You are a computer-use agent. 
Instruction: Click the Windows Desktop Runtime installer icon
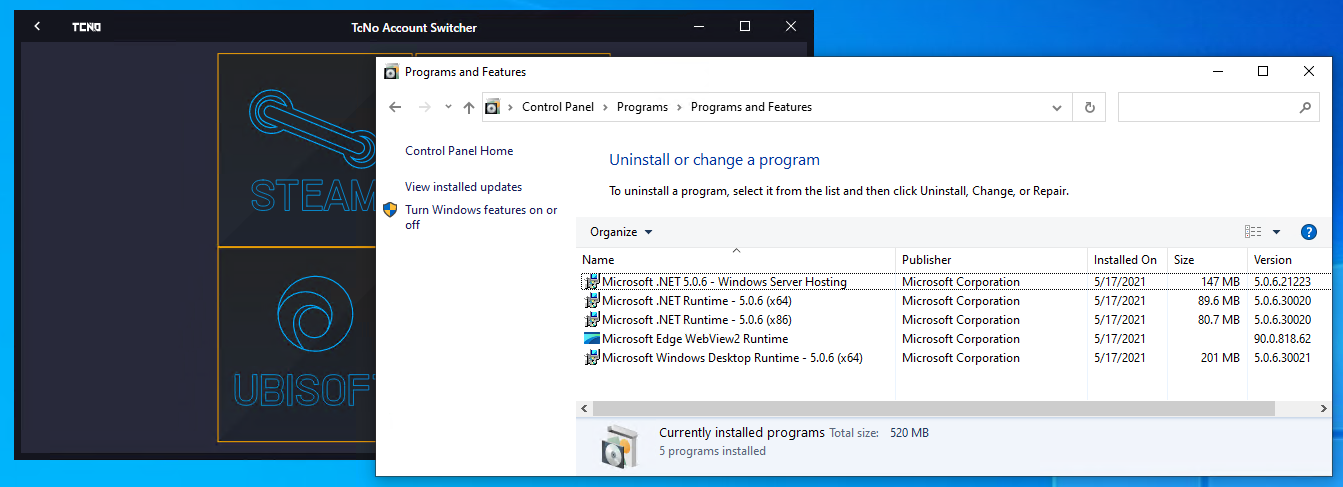(591, 358)
